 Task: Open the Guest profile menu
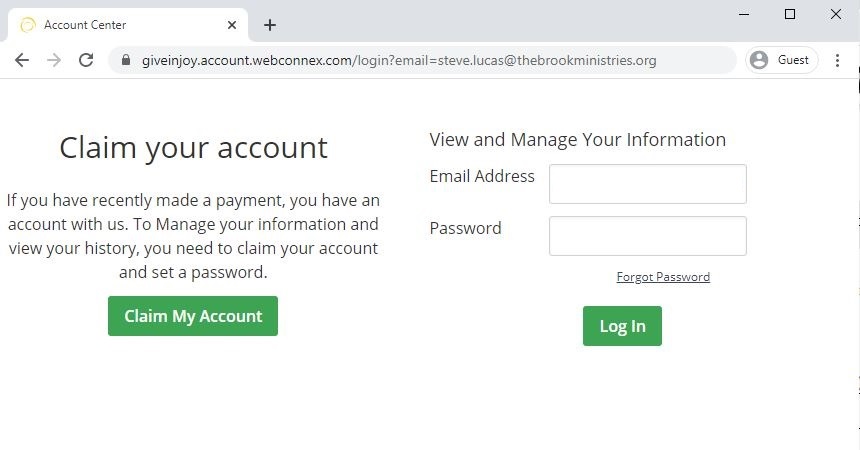tap(781, 60)
